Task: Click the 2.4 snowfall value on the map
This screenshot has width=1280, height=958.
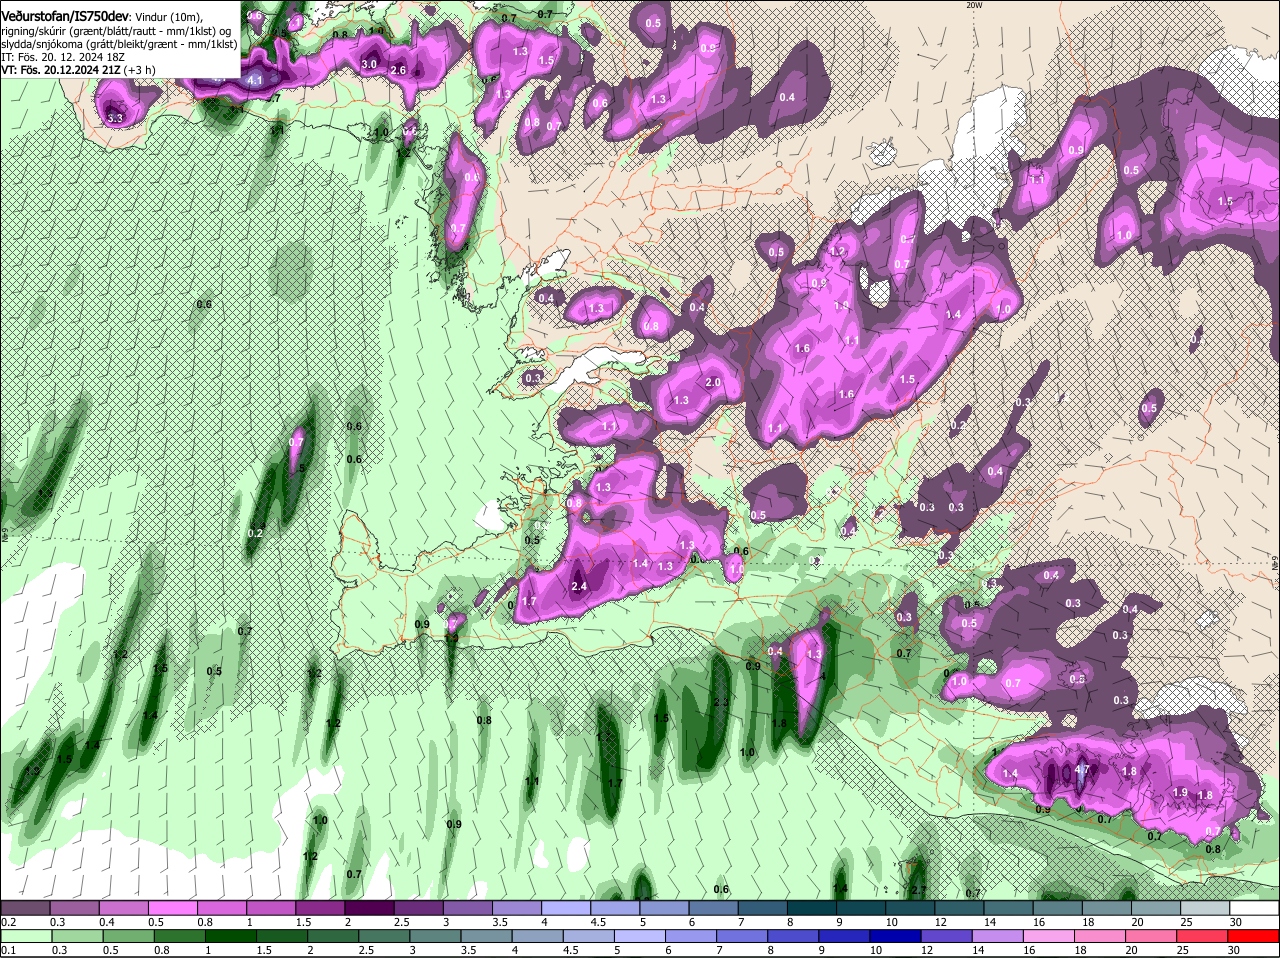Action: pyautogui.click(x=579, y=586)
